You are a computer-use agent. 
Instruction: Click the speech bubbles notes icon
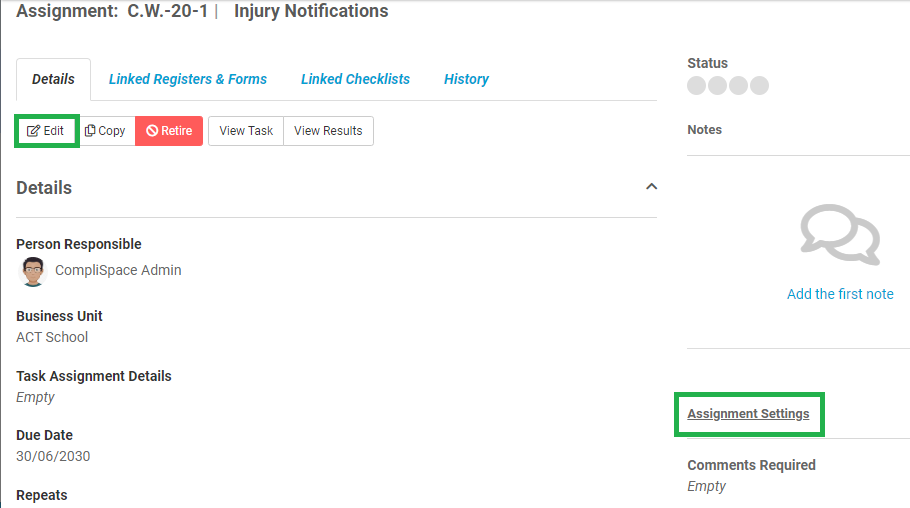pyautogui.click(x=840, y=235)
